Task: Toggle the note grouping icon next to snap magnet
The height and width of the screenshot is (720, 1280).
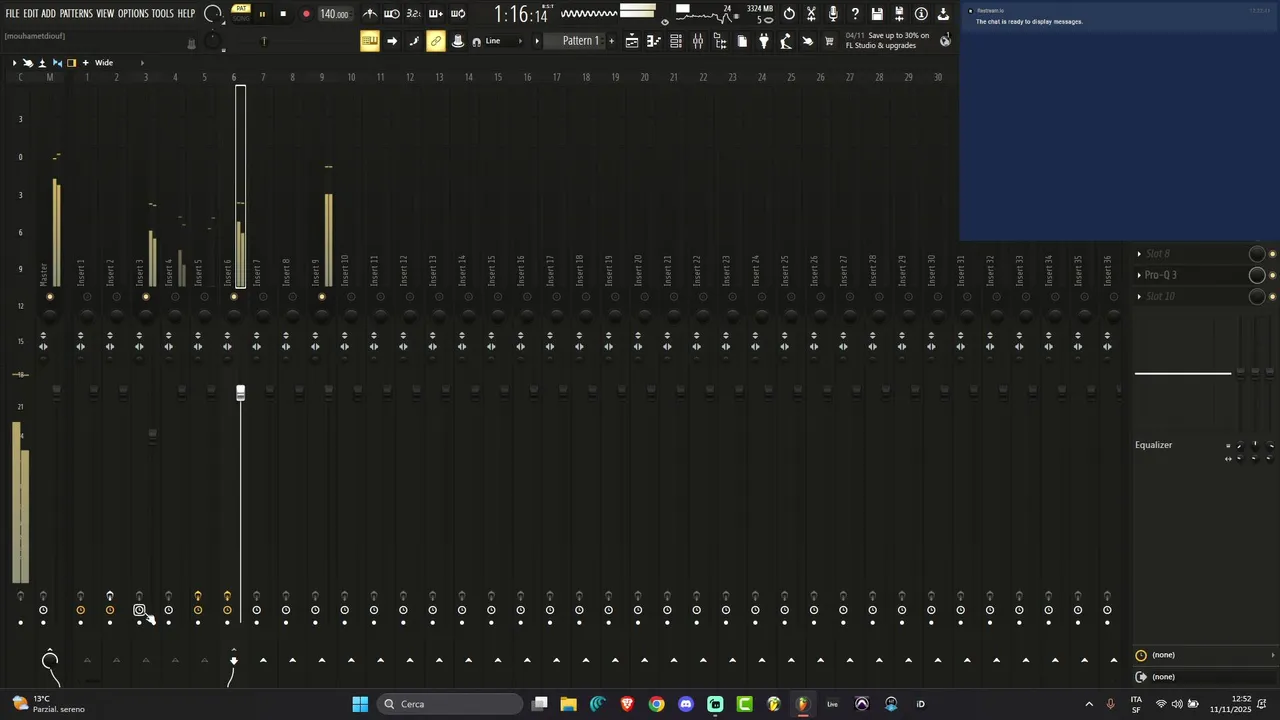Action: [458, 41]
